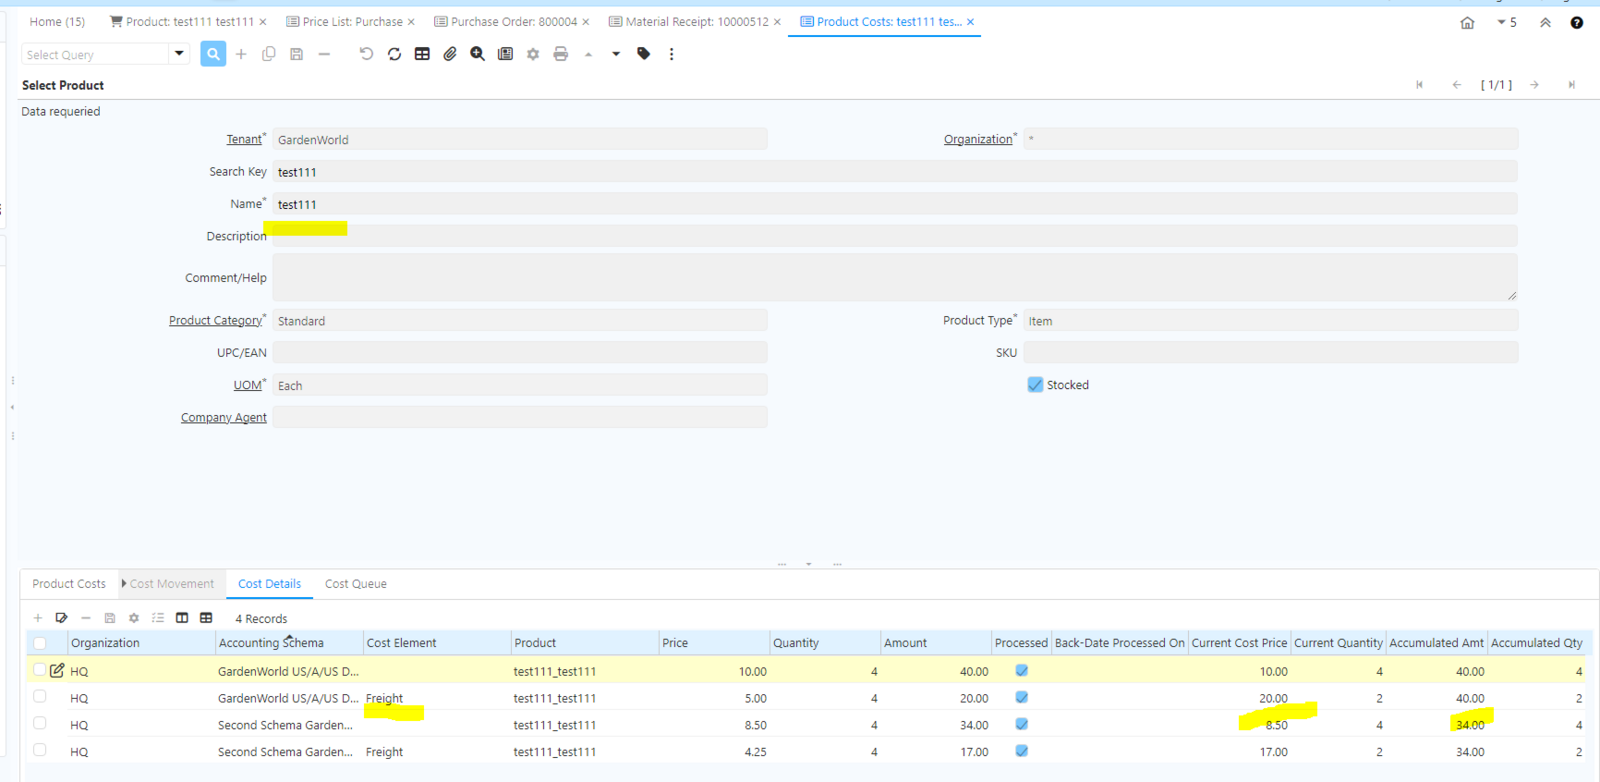Open the Select Query dropdown

(x=179, y=54)
